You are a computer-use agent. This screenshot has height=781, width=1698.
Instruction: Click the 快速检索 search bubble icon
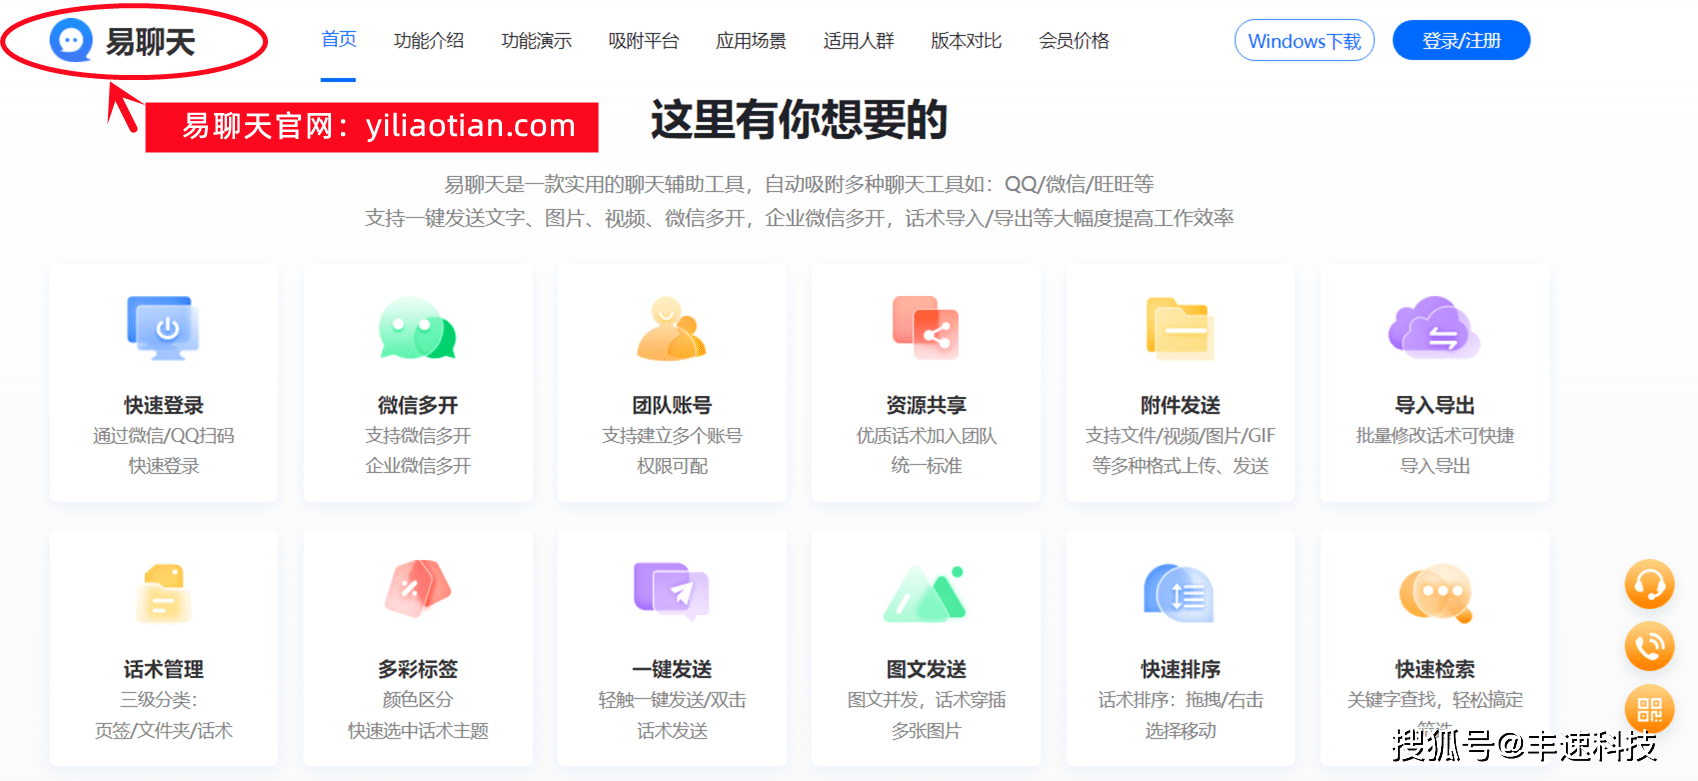1436,593
